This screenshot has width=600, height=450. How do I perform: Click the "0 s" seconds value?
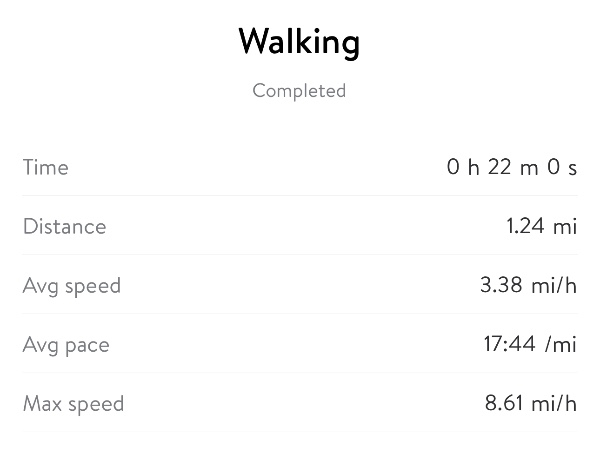[x=562, y=167]
